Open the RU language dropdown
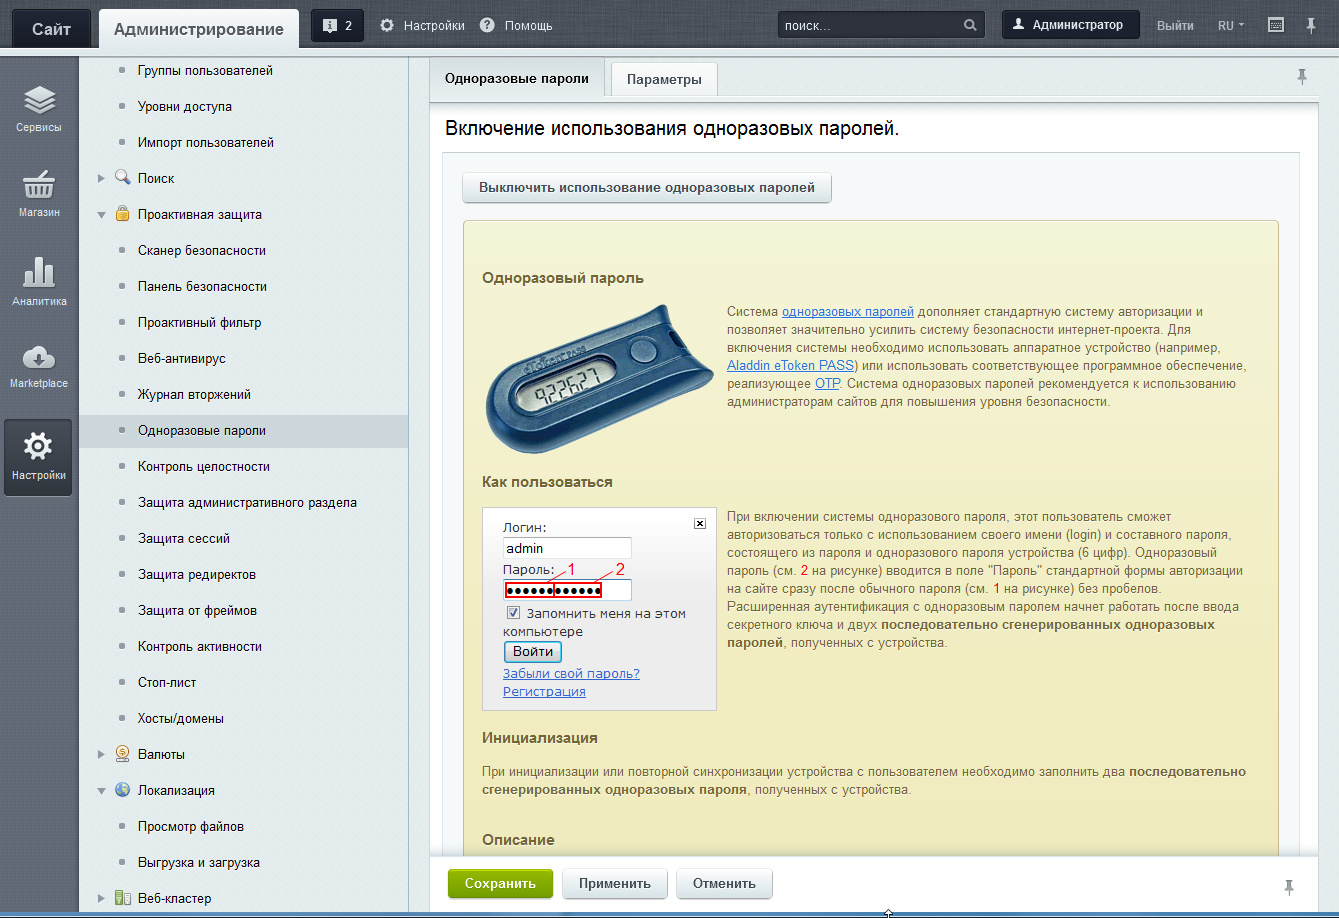Viewport: 1339px width, 918px height. click(x=1230, y=25)
